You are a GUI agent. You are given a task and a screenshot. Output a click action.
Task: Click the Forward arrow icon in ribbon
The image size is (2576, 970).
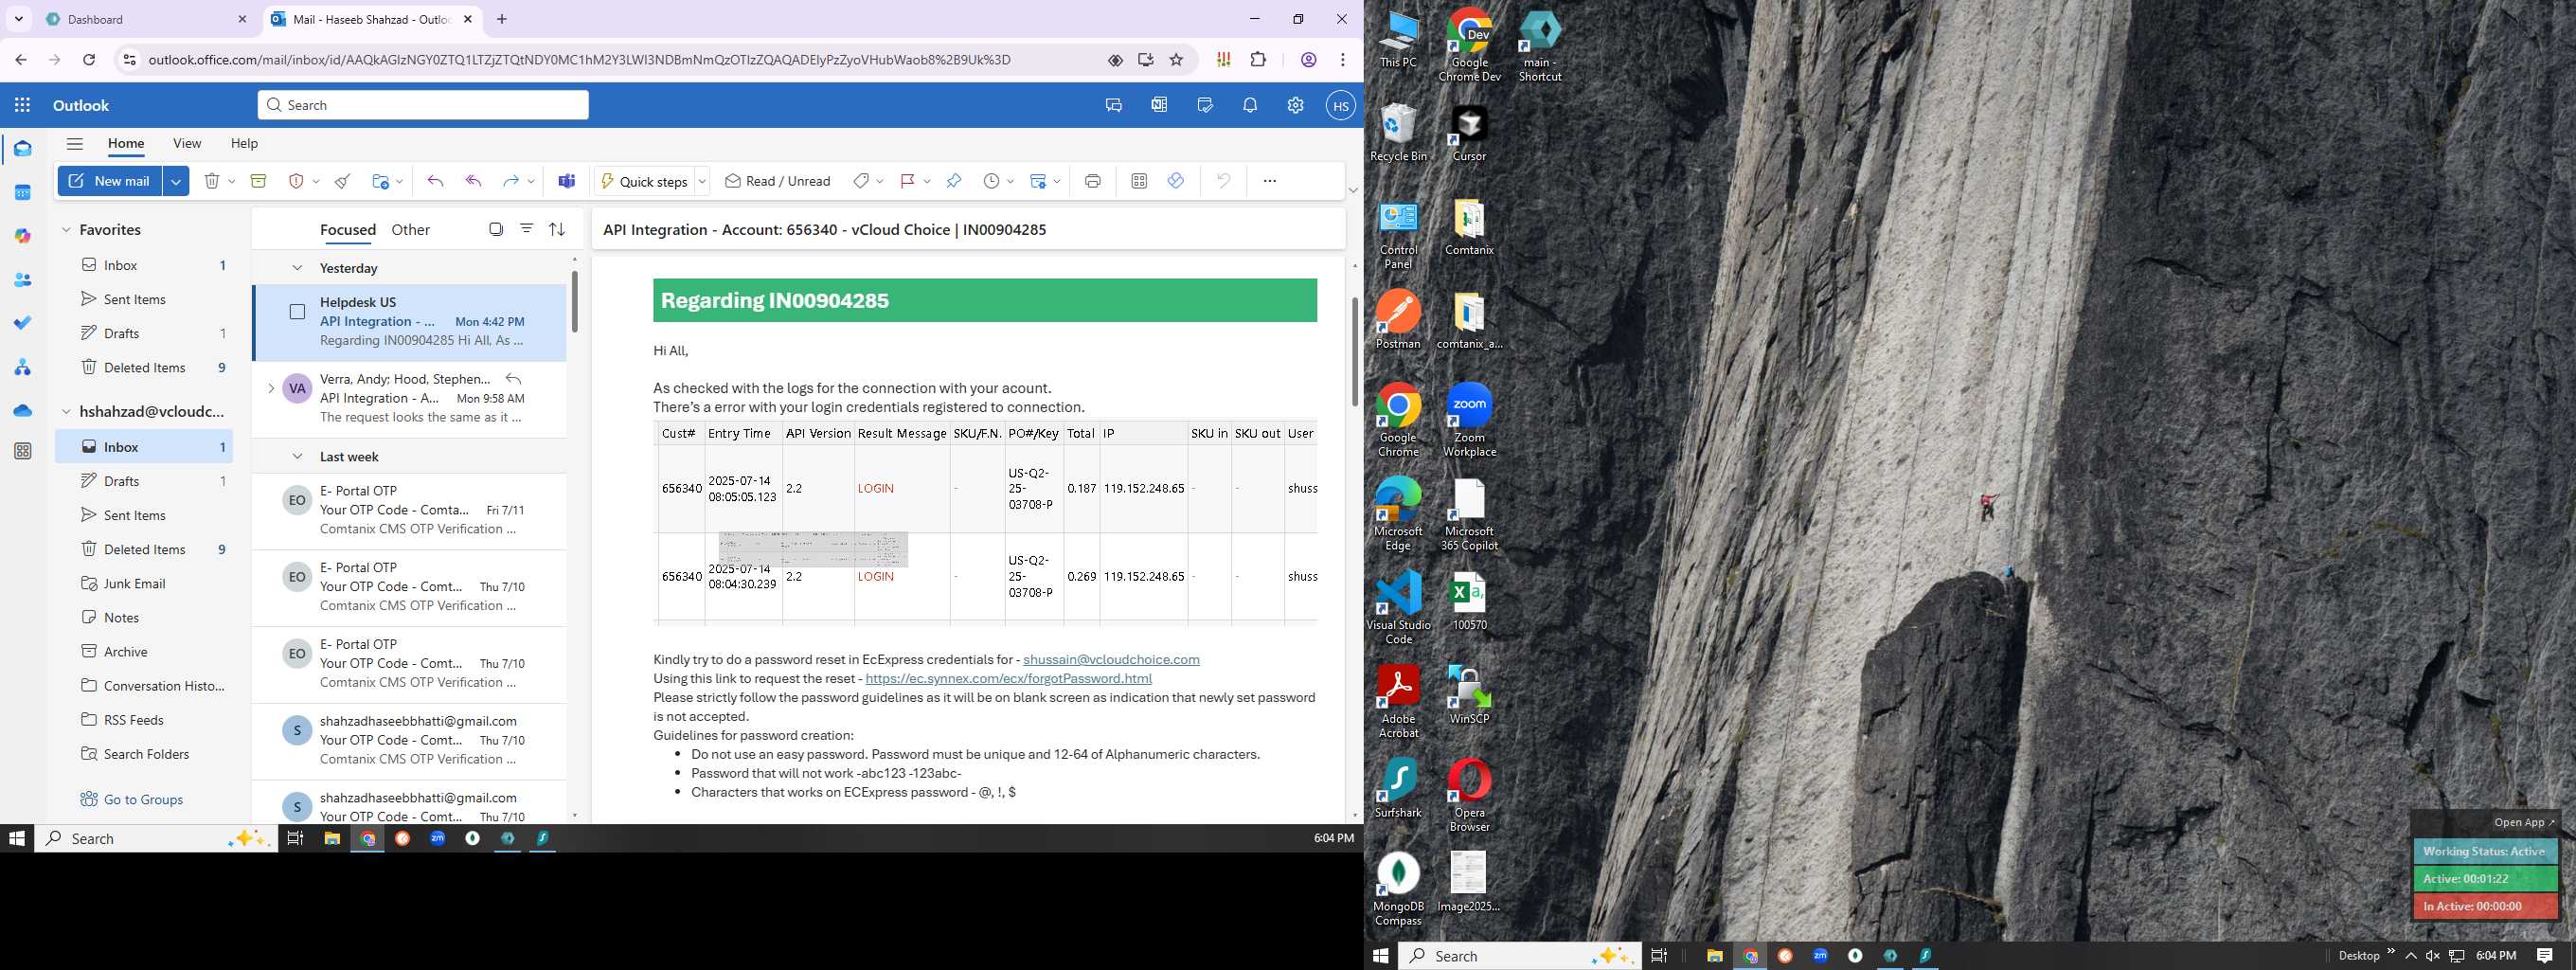511,181
